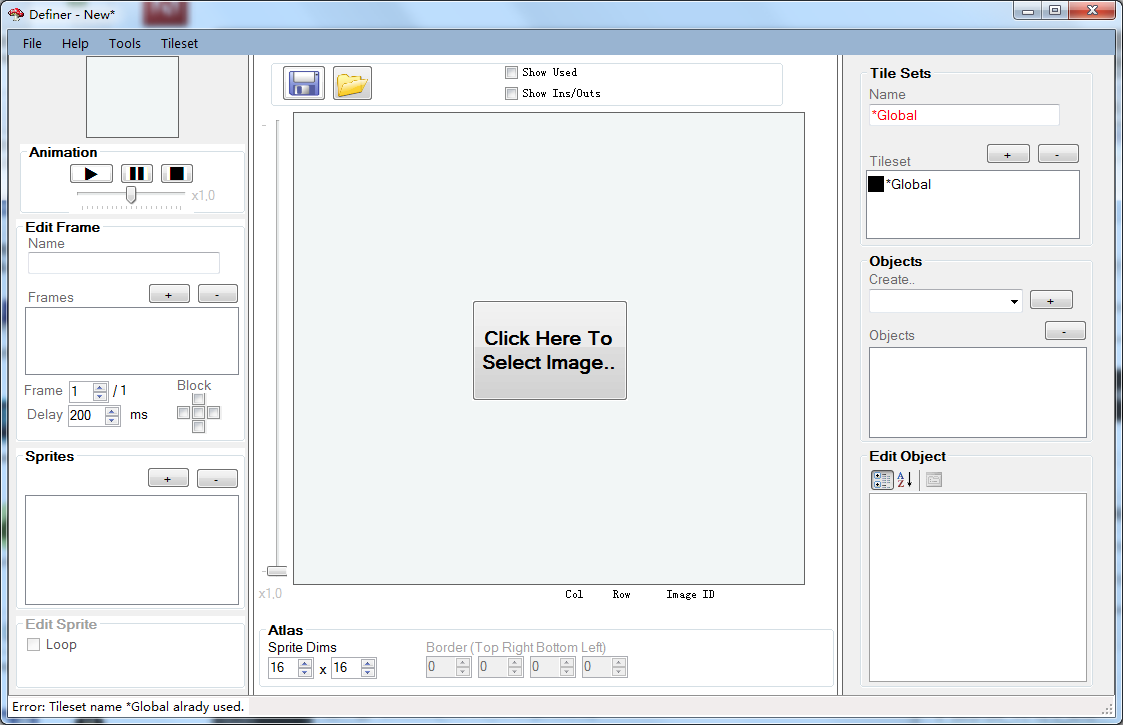This screenshot has height=725, width=1123.
Task: Pause the animation
Action: tap(137, 173)
